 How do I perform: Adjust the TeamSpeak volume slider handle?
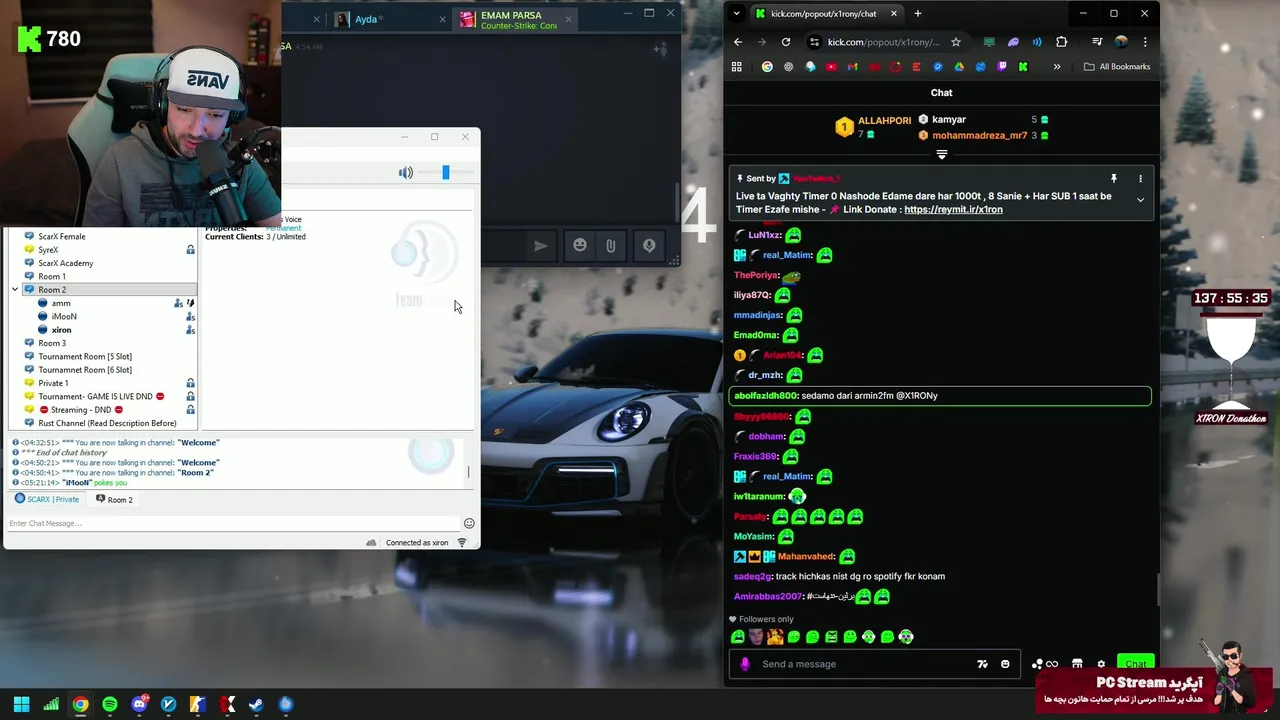pos(446,173)
